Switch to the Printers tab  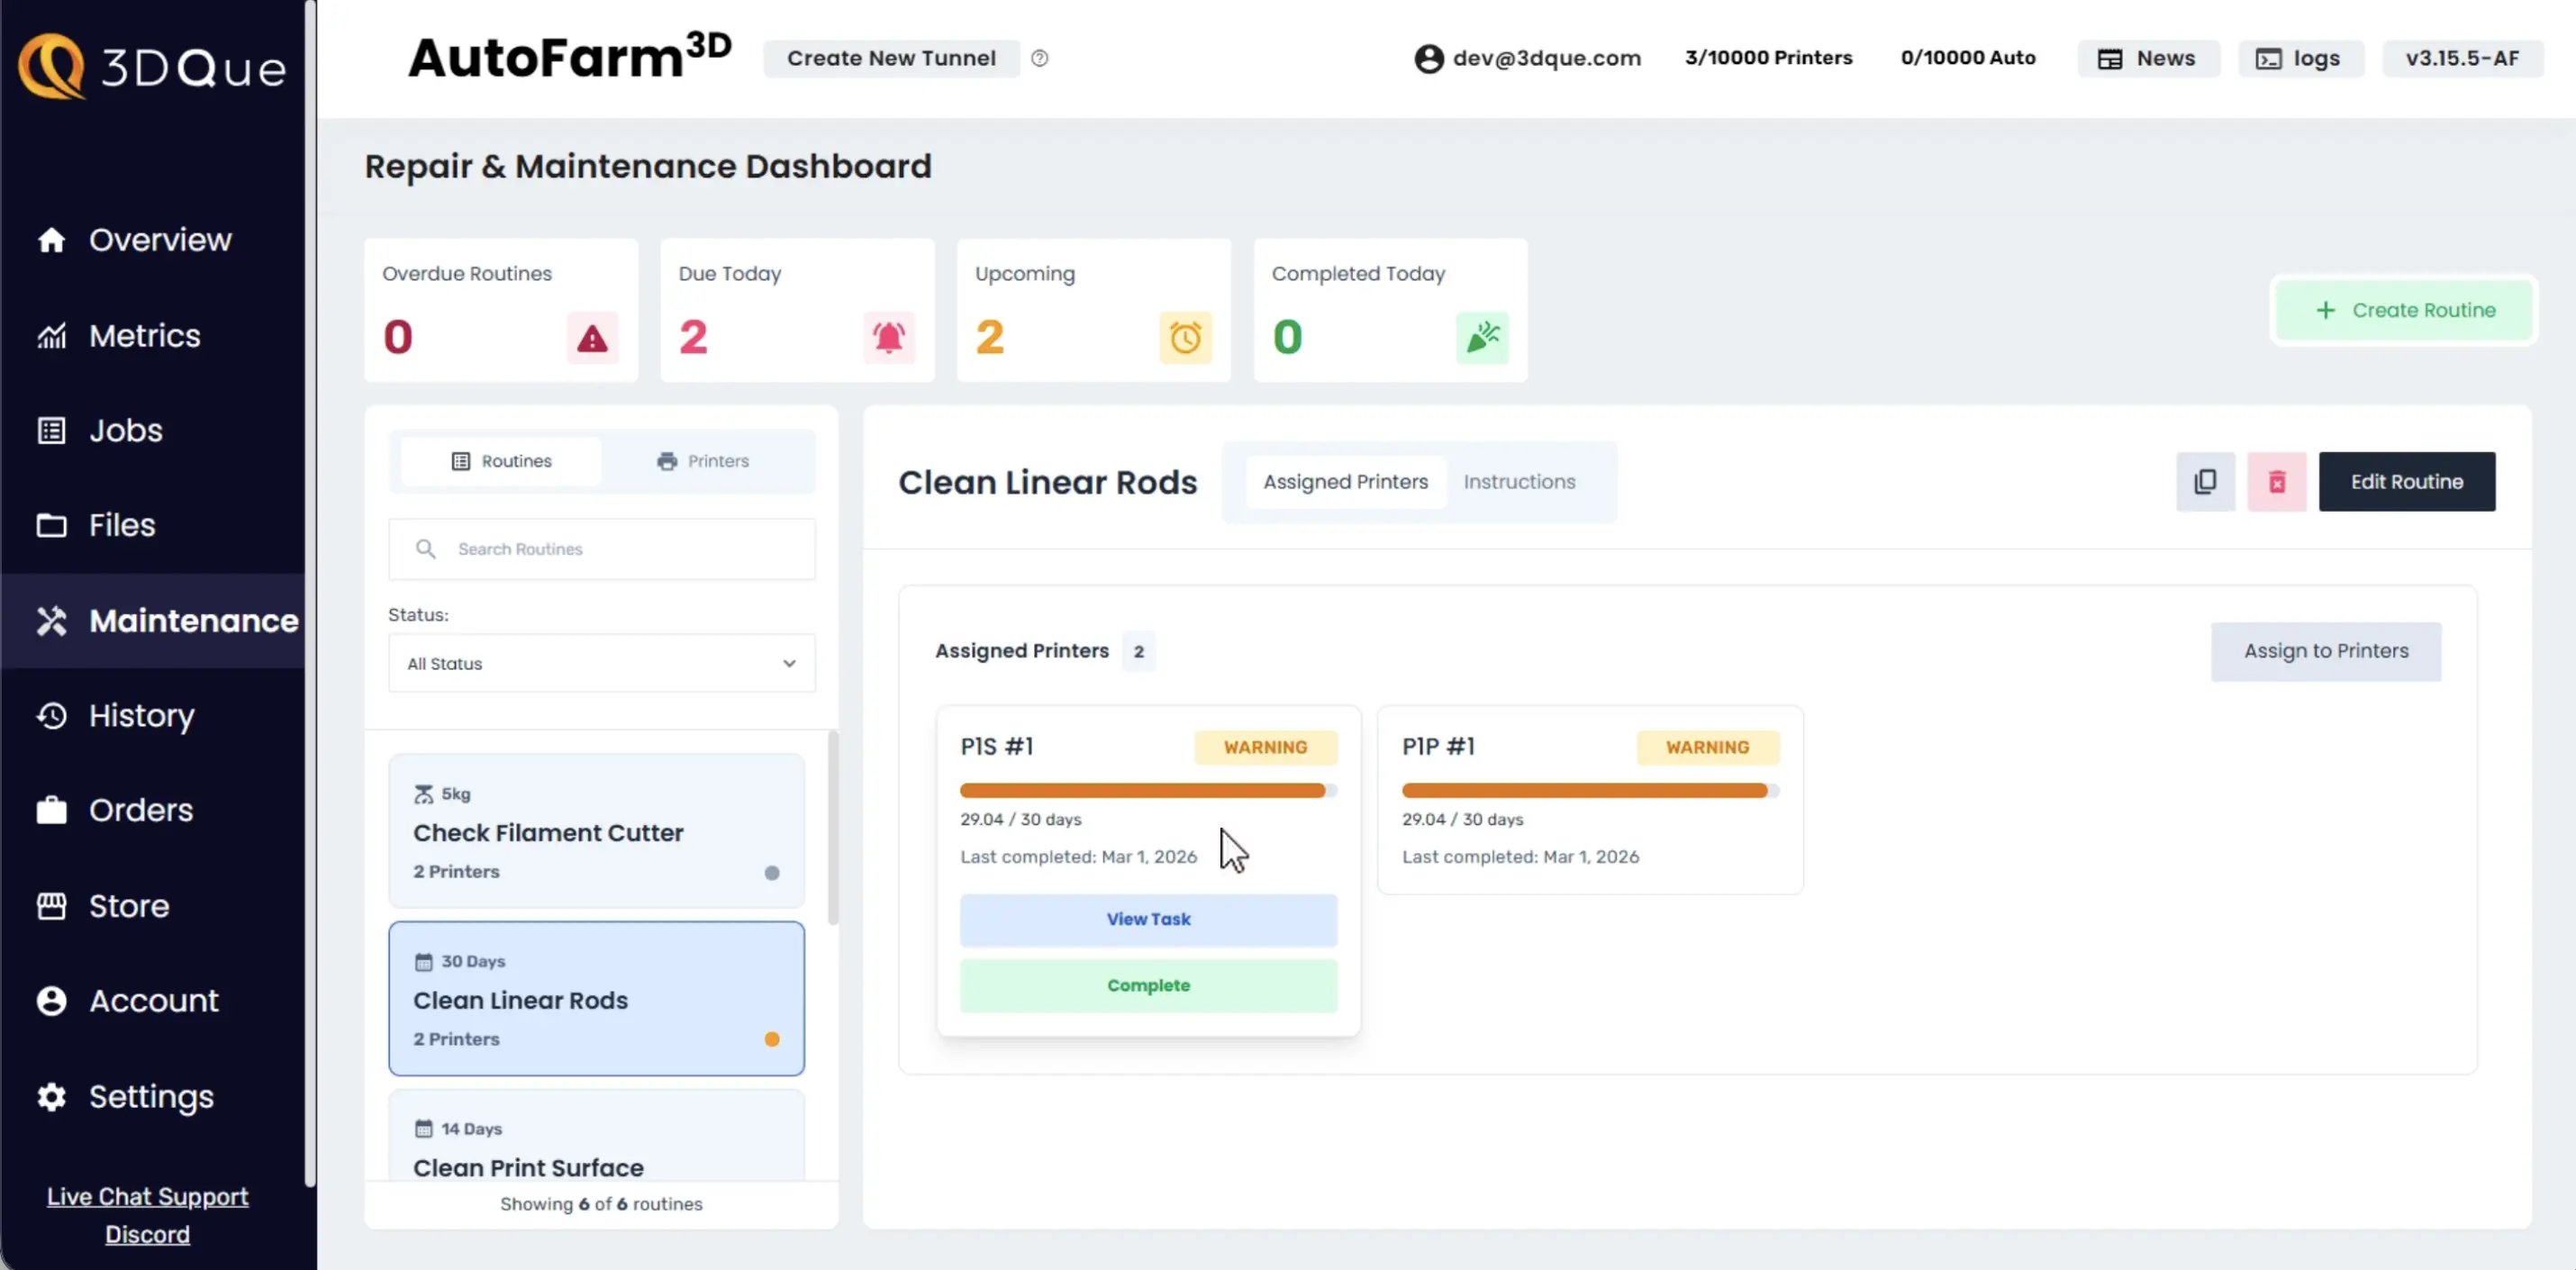click(x=703, y=461)
